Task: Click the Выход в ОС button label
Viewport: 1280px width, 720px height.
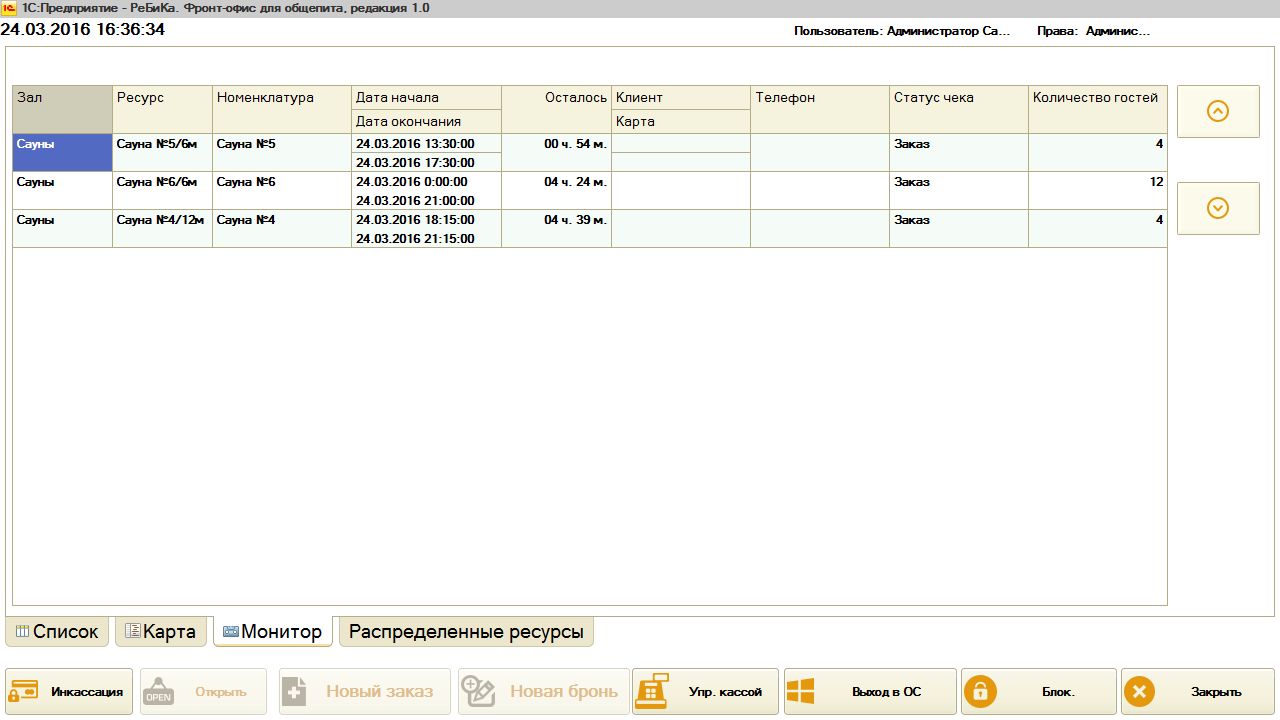Action: pyautogui.click(x=886, y=692)
